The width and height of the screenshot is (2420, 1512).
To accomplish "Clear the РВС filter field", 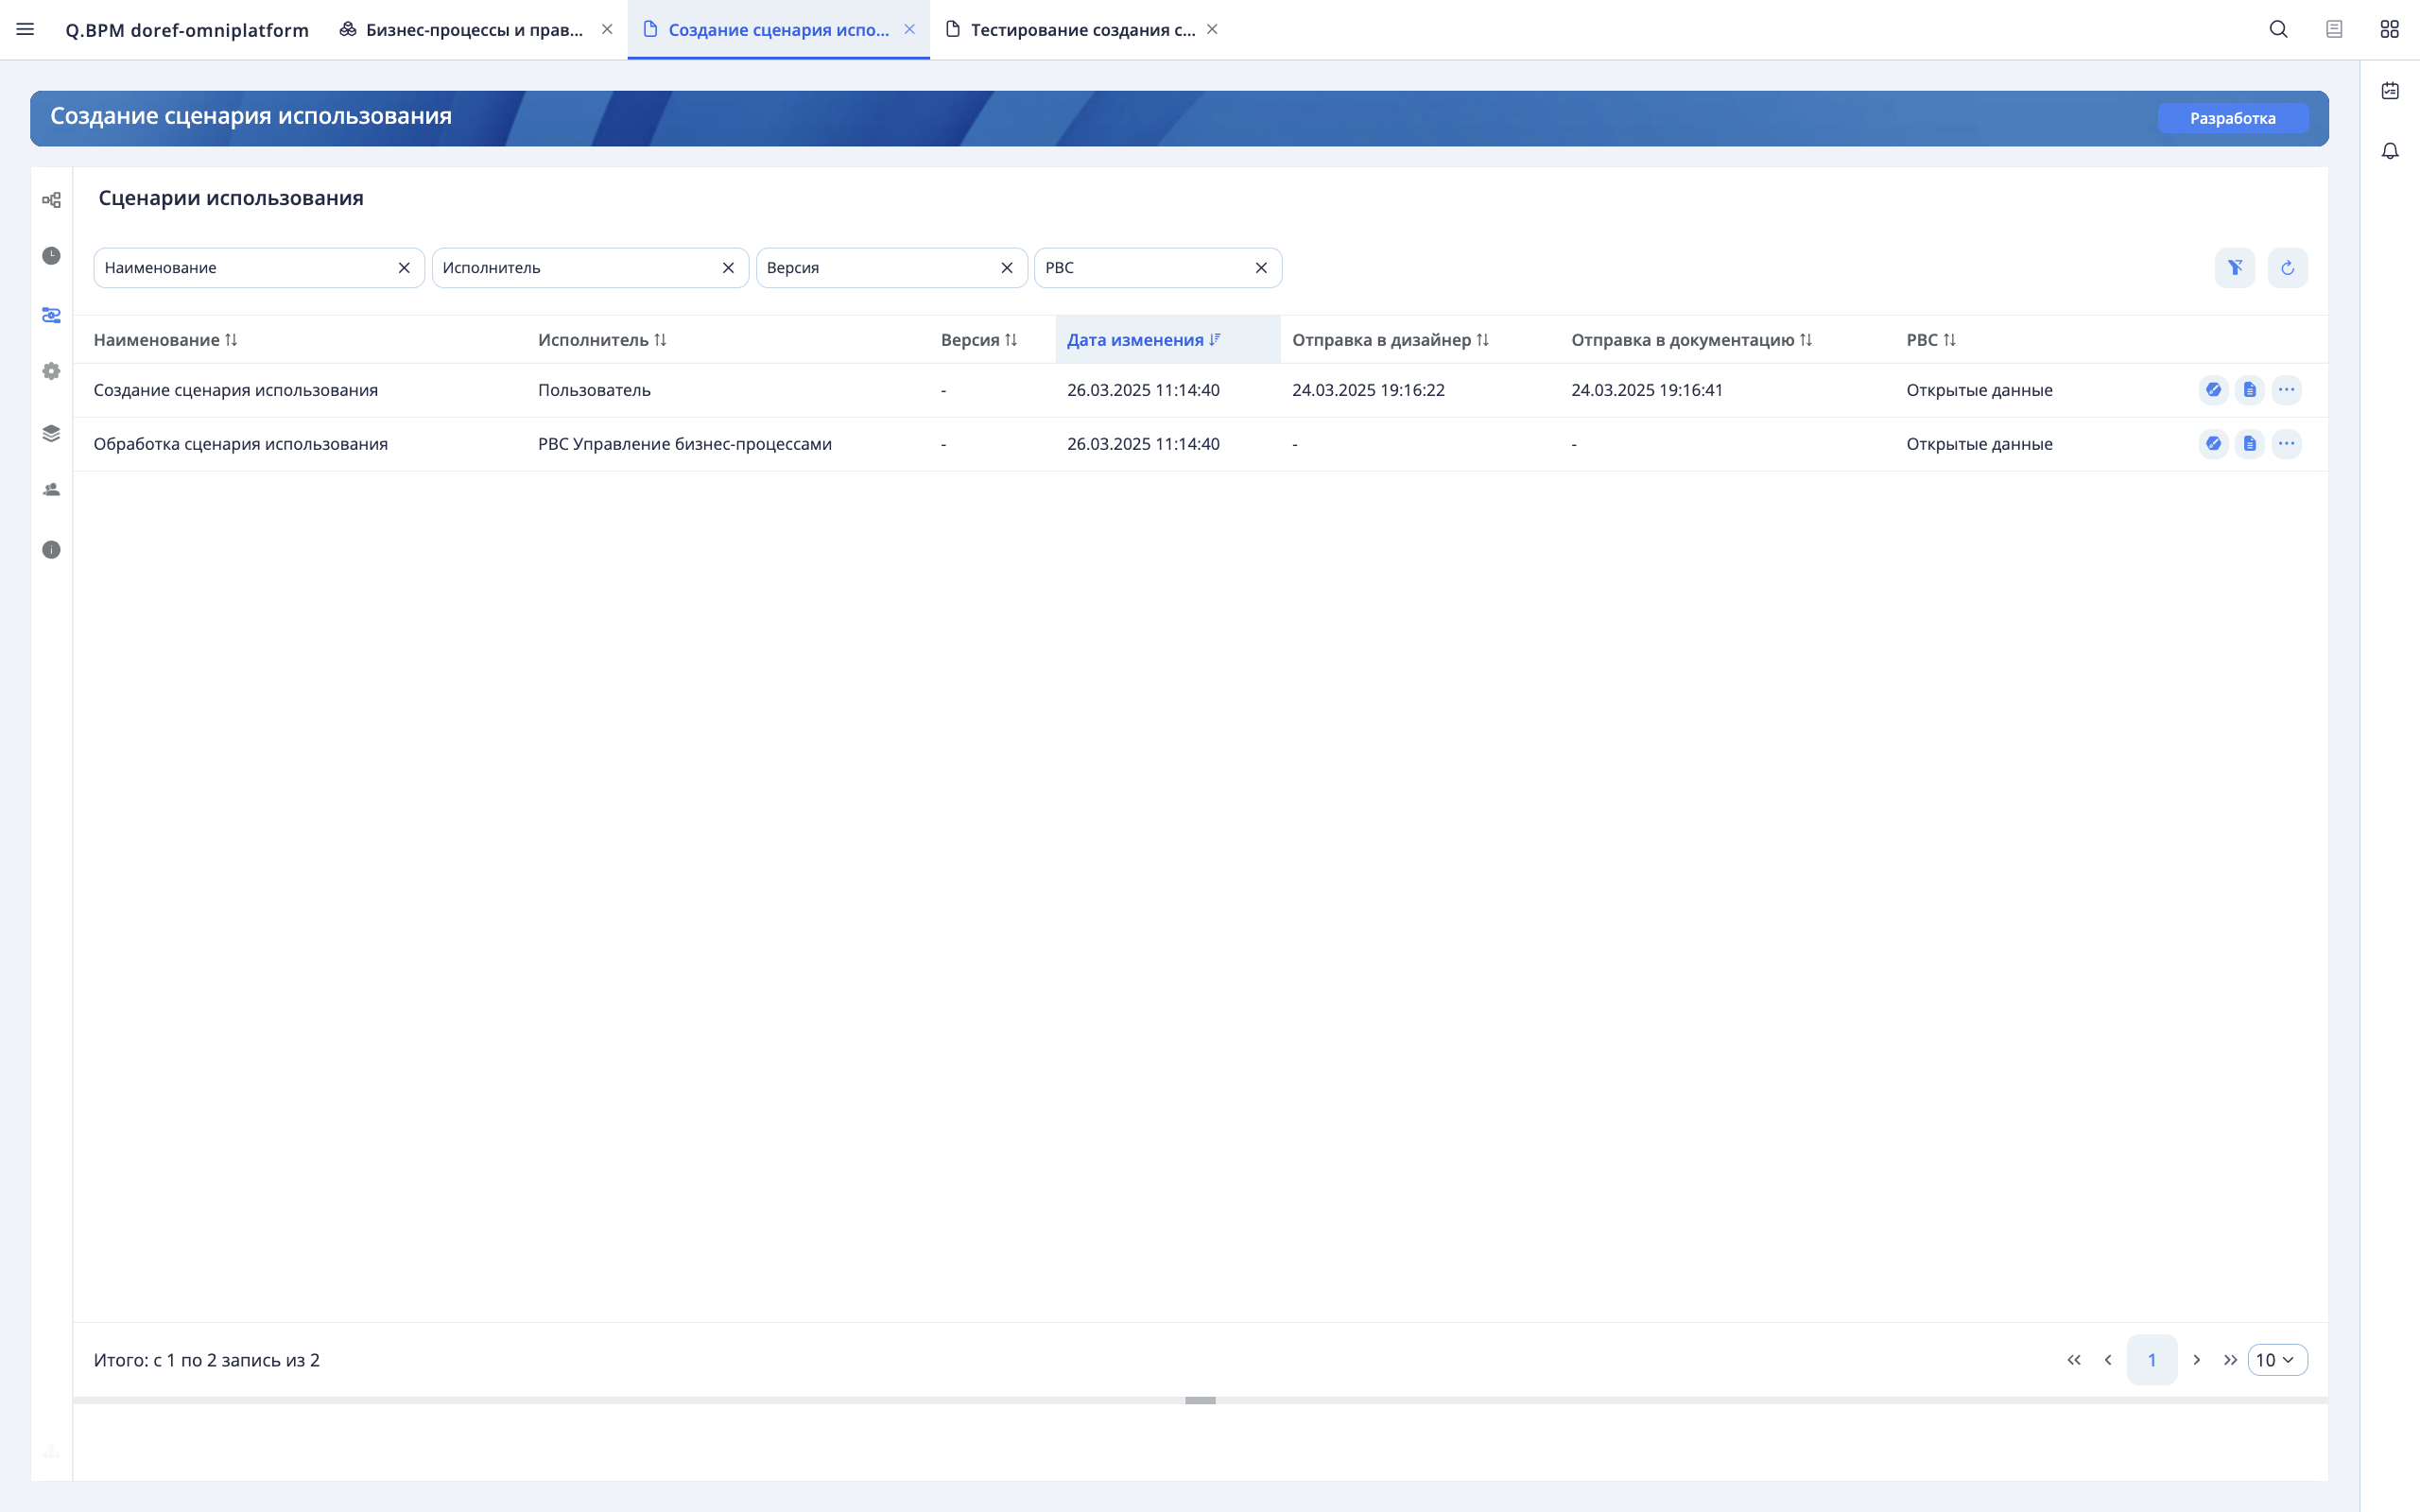I will coord(1261,268).
